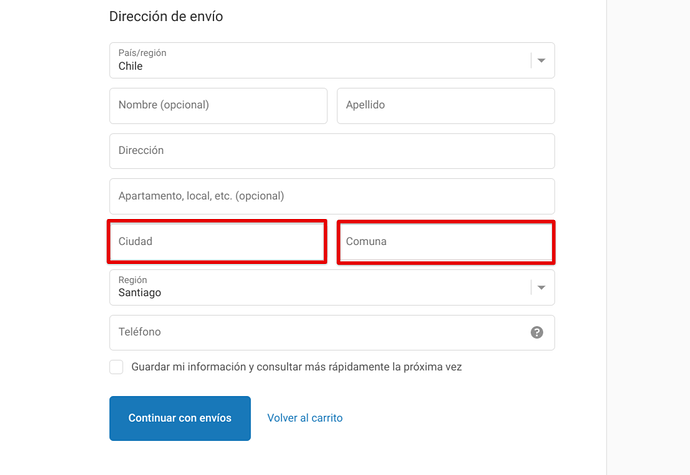This screenshot has width=690, height=475.
Task: Click the selected Santiago region value
Action: [140, 294]
